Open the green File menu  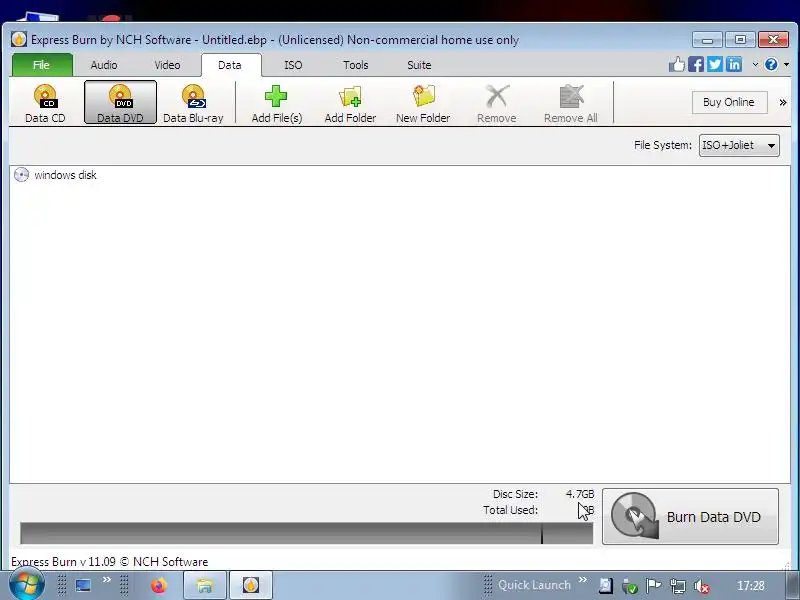42,65
